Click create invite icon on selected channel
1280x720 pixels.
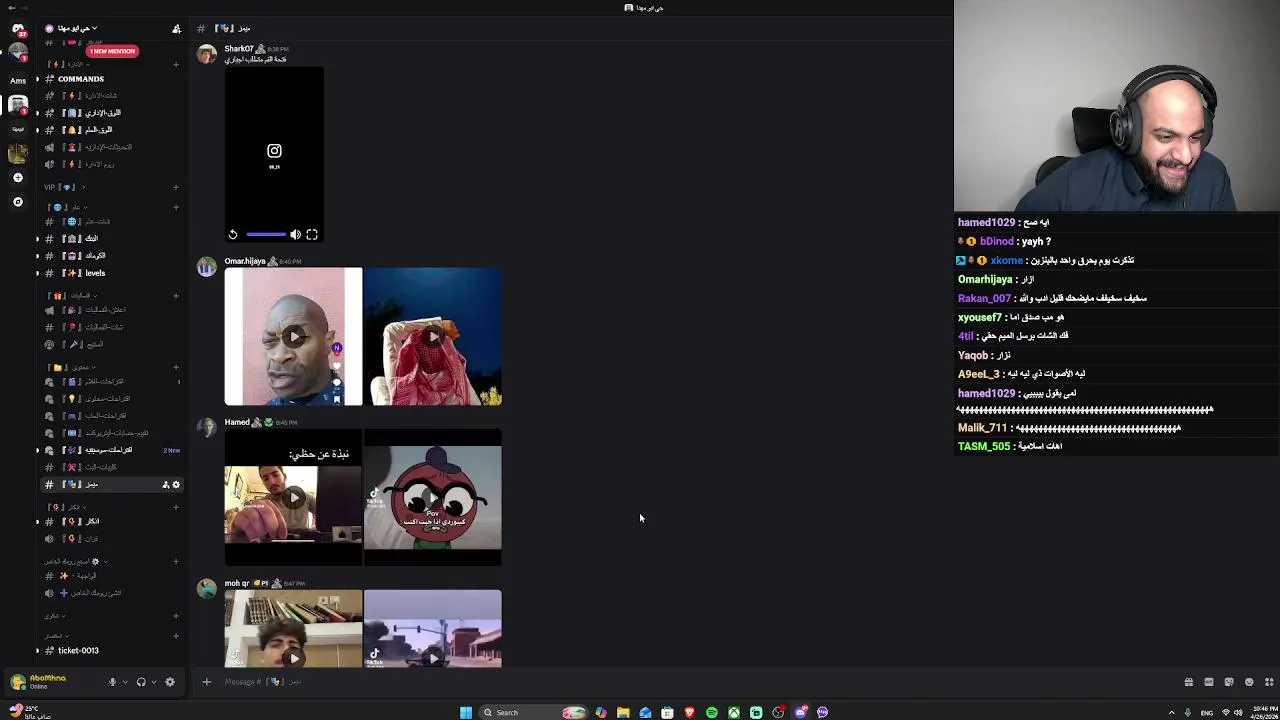pos(165,485)
